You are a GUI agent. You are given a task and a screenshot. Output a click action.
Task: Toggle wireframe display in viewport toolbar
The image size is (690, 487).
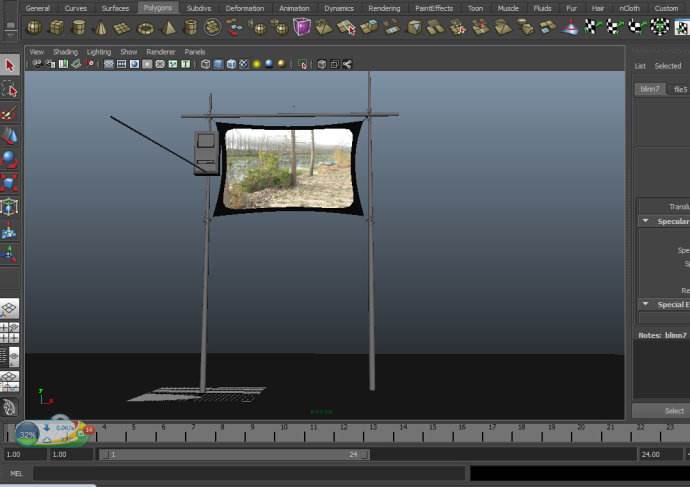(x=205, y=65)
